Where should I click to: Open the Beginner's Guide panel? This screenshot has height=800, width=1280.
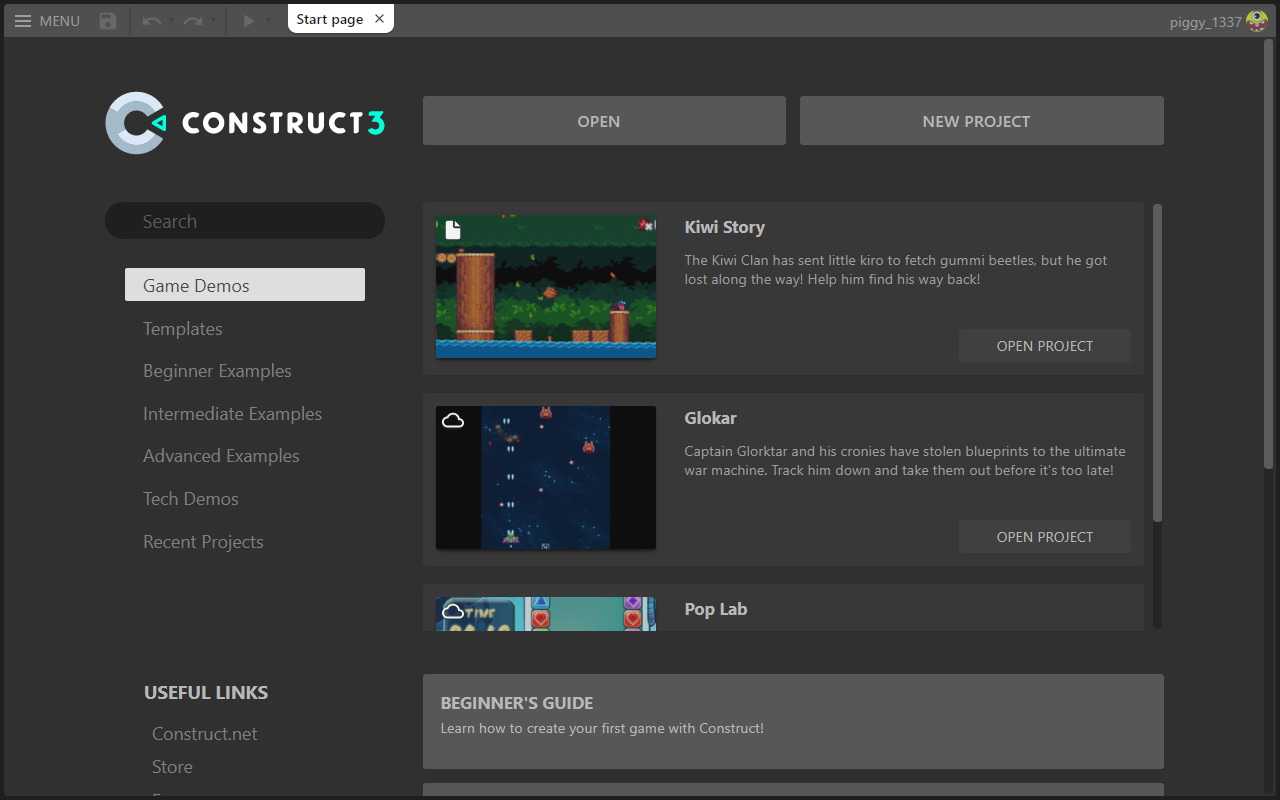[793, 721]
